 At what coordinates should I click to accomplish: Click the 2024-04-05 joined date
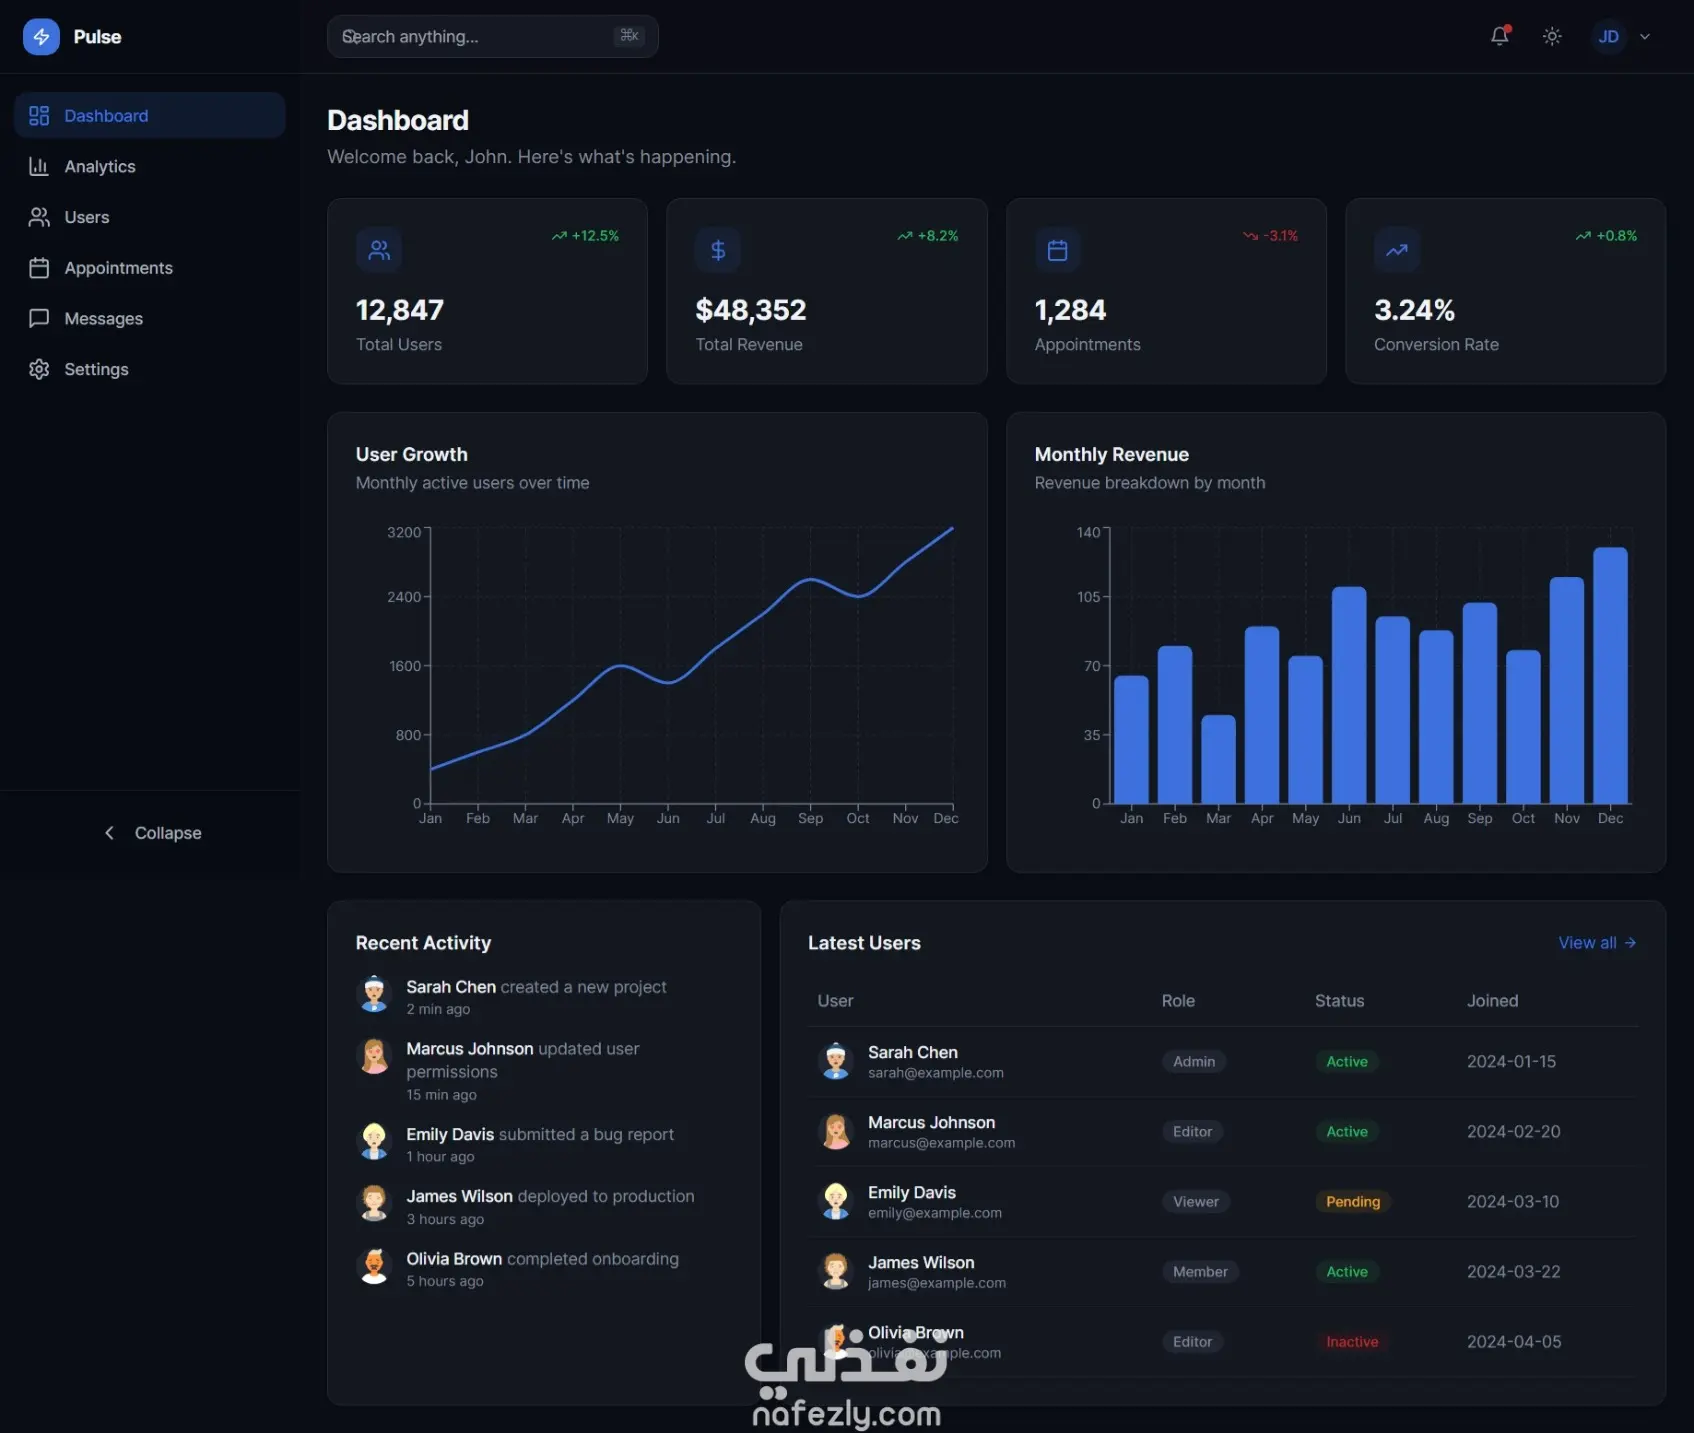pyautogui.click(x=1514, y=1342)
